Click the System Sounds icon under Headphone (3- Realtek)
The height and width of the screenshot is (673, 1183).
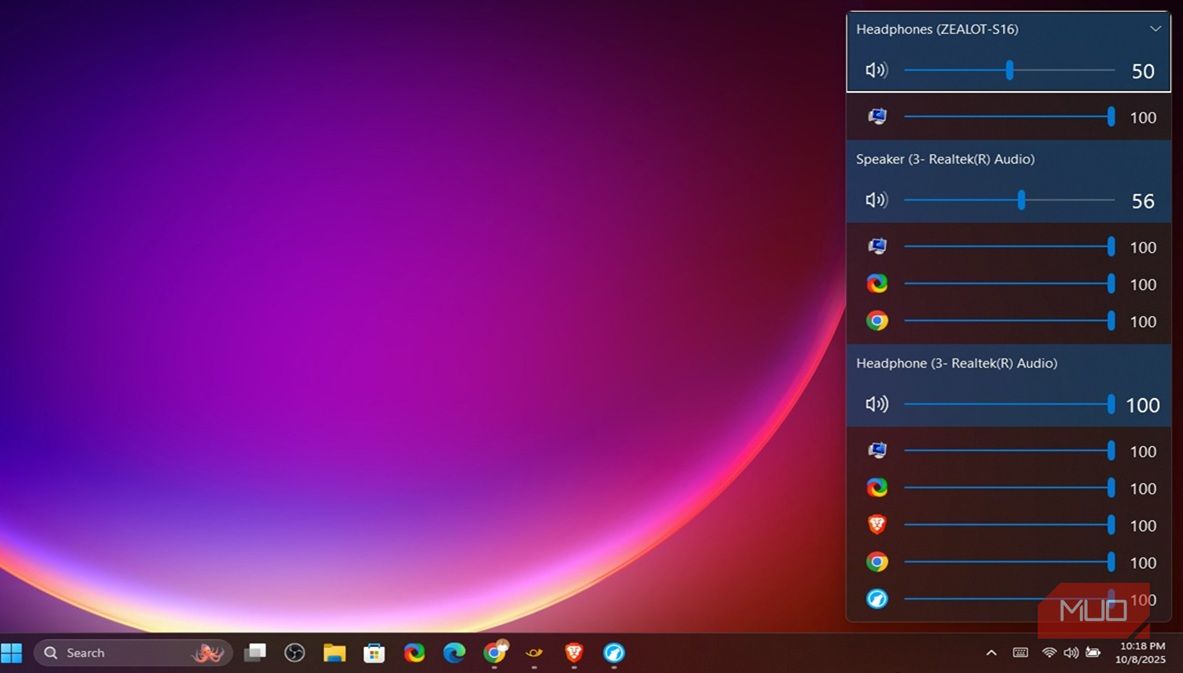click(877, 450)
